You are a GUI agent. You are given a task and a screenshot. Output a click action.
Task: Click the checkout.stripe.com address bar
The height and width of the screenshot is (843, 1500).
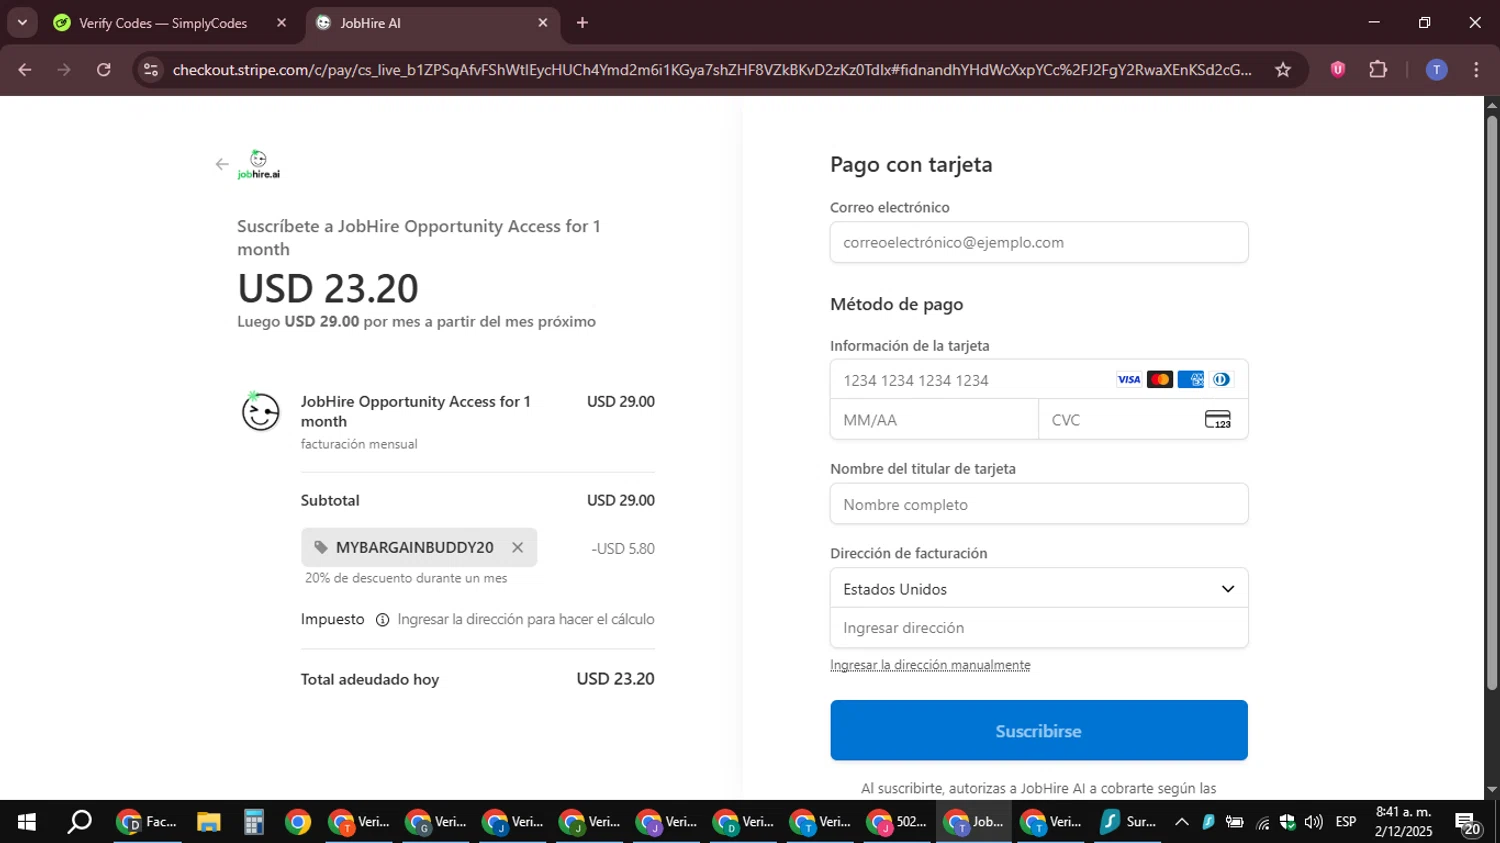tap(712, 70)
